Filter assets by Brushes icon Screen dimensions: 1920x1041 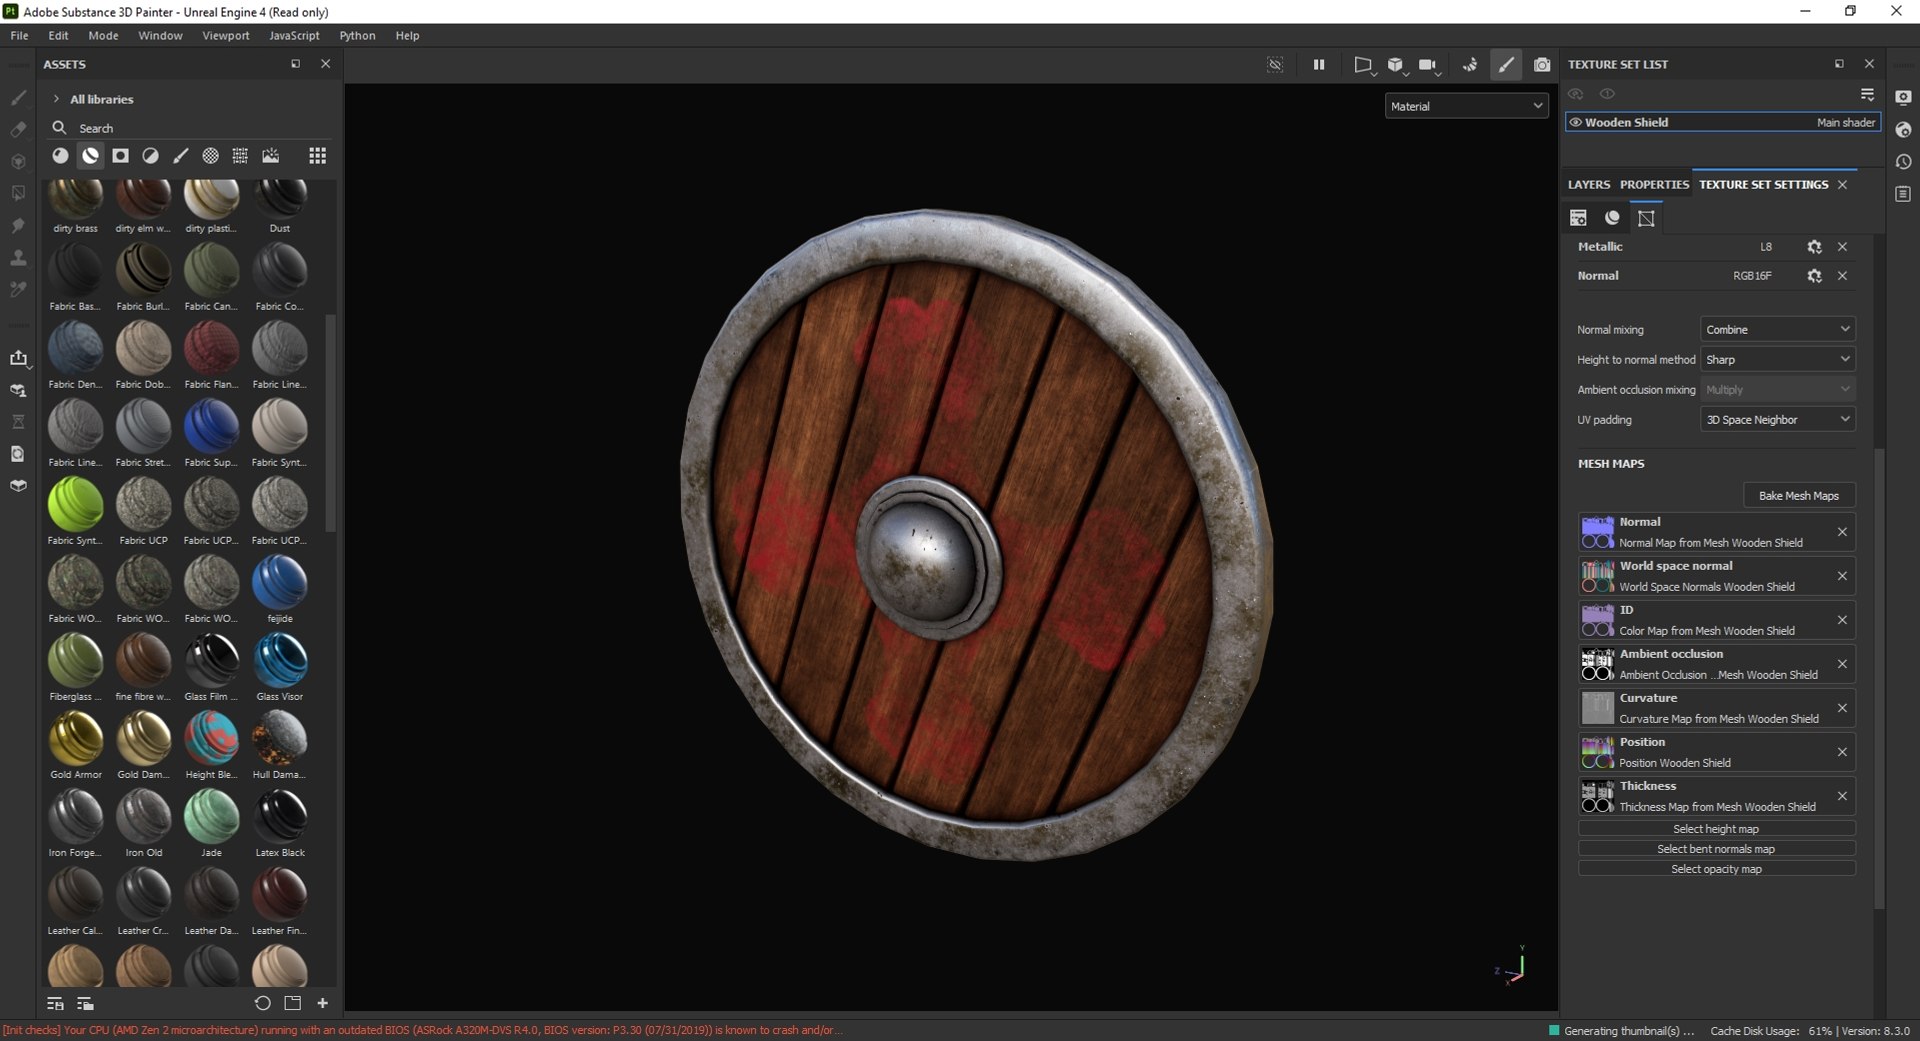click(180, 156)
